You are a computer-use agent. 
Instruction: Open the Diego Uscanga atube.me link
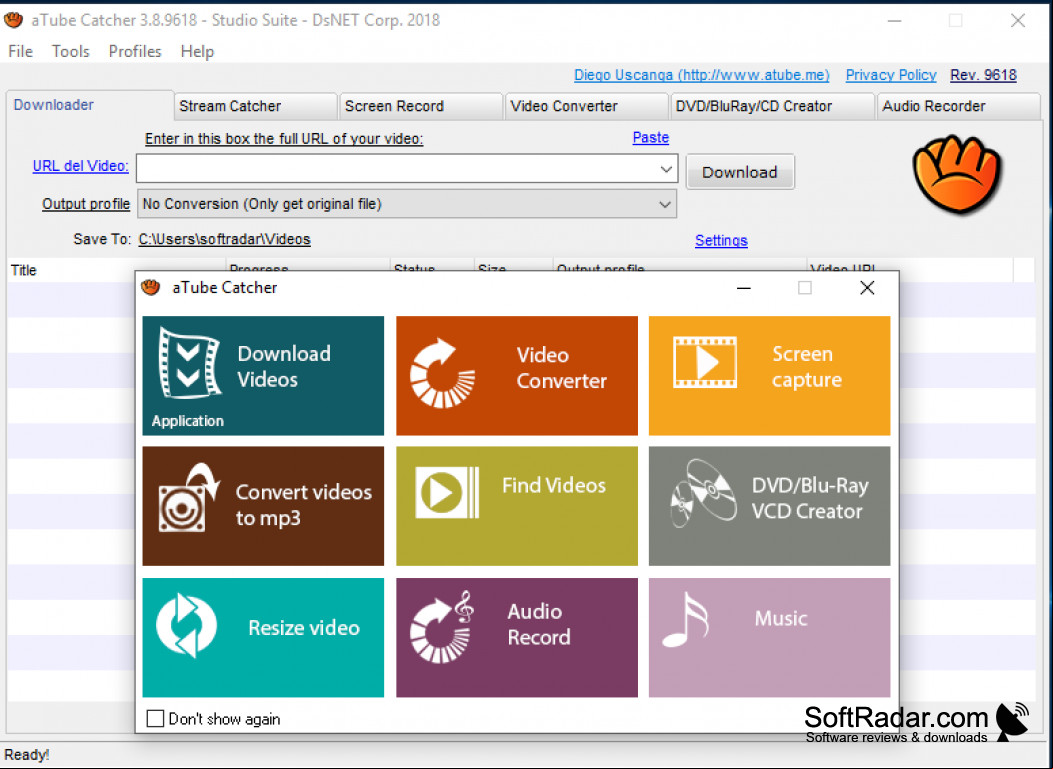tap(702, 75)
